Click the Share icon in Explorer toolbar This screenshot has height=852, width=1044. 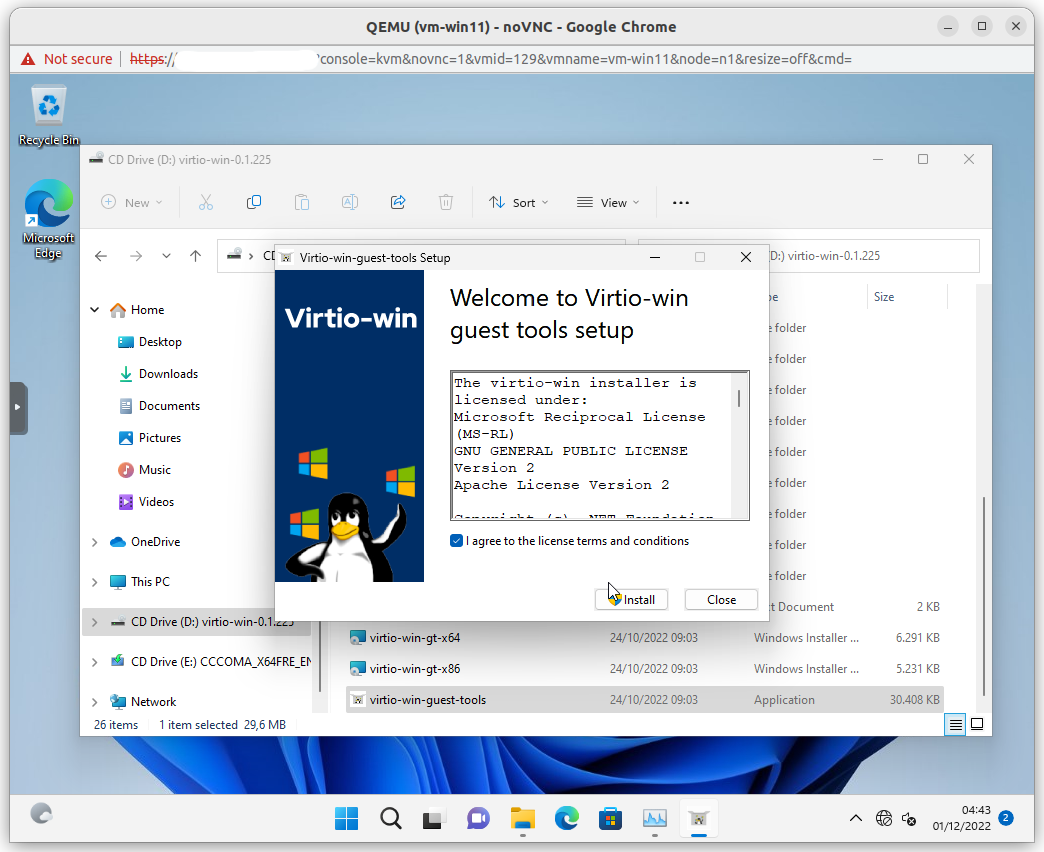397,202
